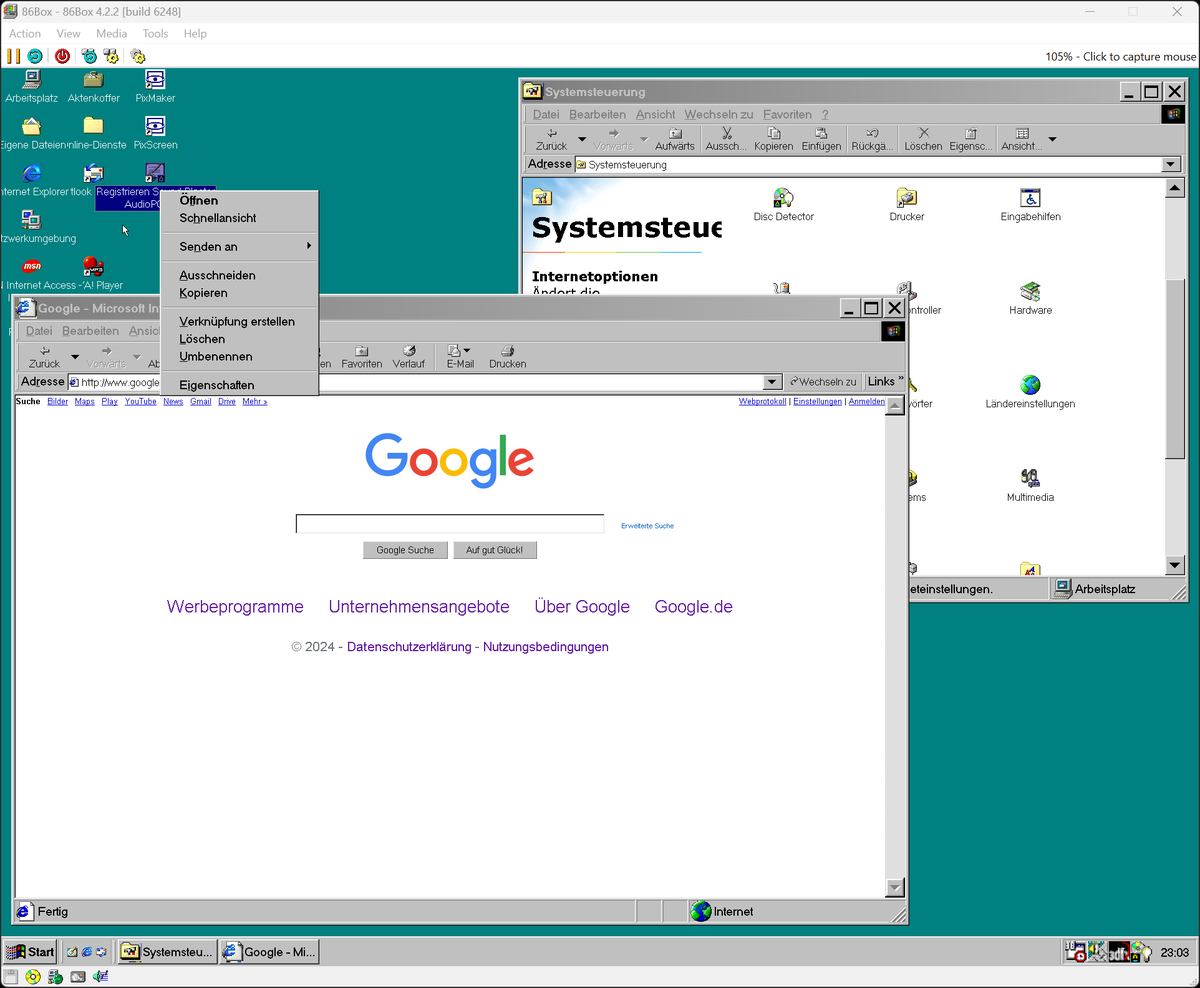Select the Internet Explorer desktop icon

pyautogui.click(x=31, y=181)
